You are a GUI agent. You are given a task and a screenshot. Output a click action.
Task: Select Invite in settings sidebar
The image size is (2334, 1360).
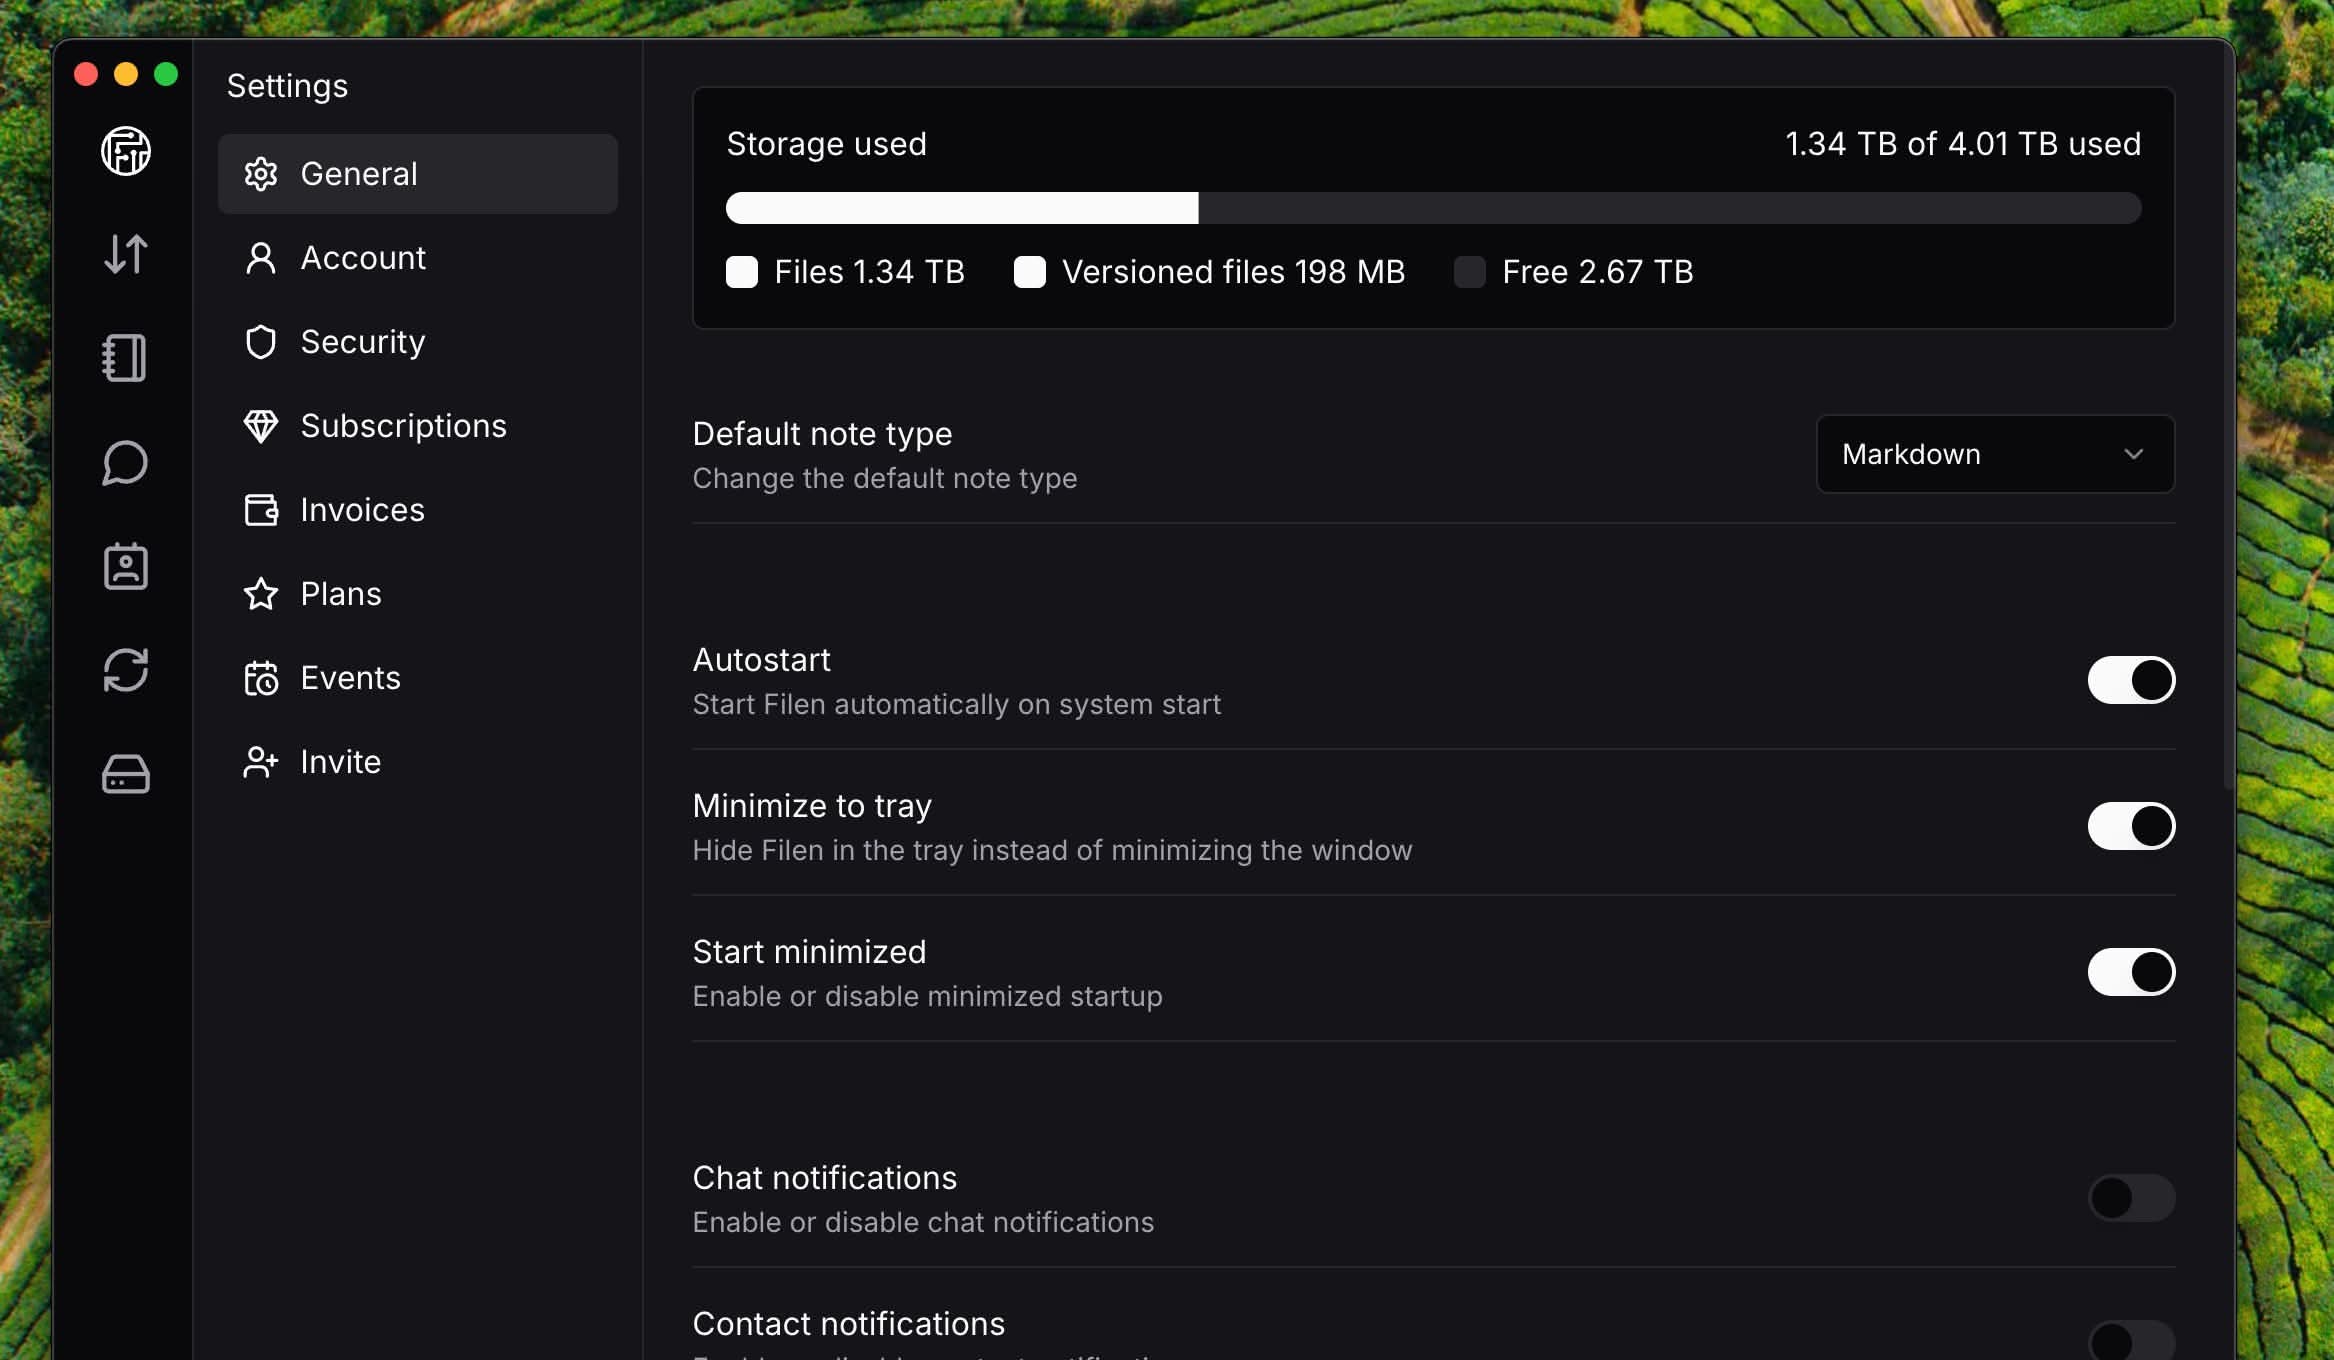click(x=340, y=762)
